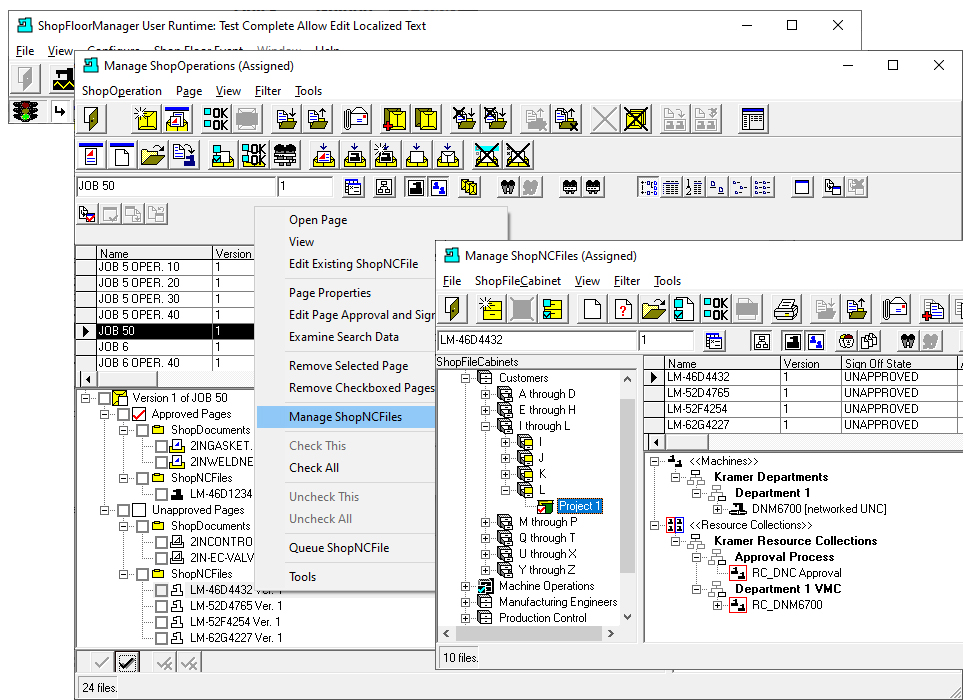This screenshot has width=963, height=700.
Task: Open the Filter menu in Manage ShopNCFiles
Action: 626,281
